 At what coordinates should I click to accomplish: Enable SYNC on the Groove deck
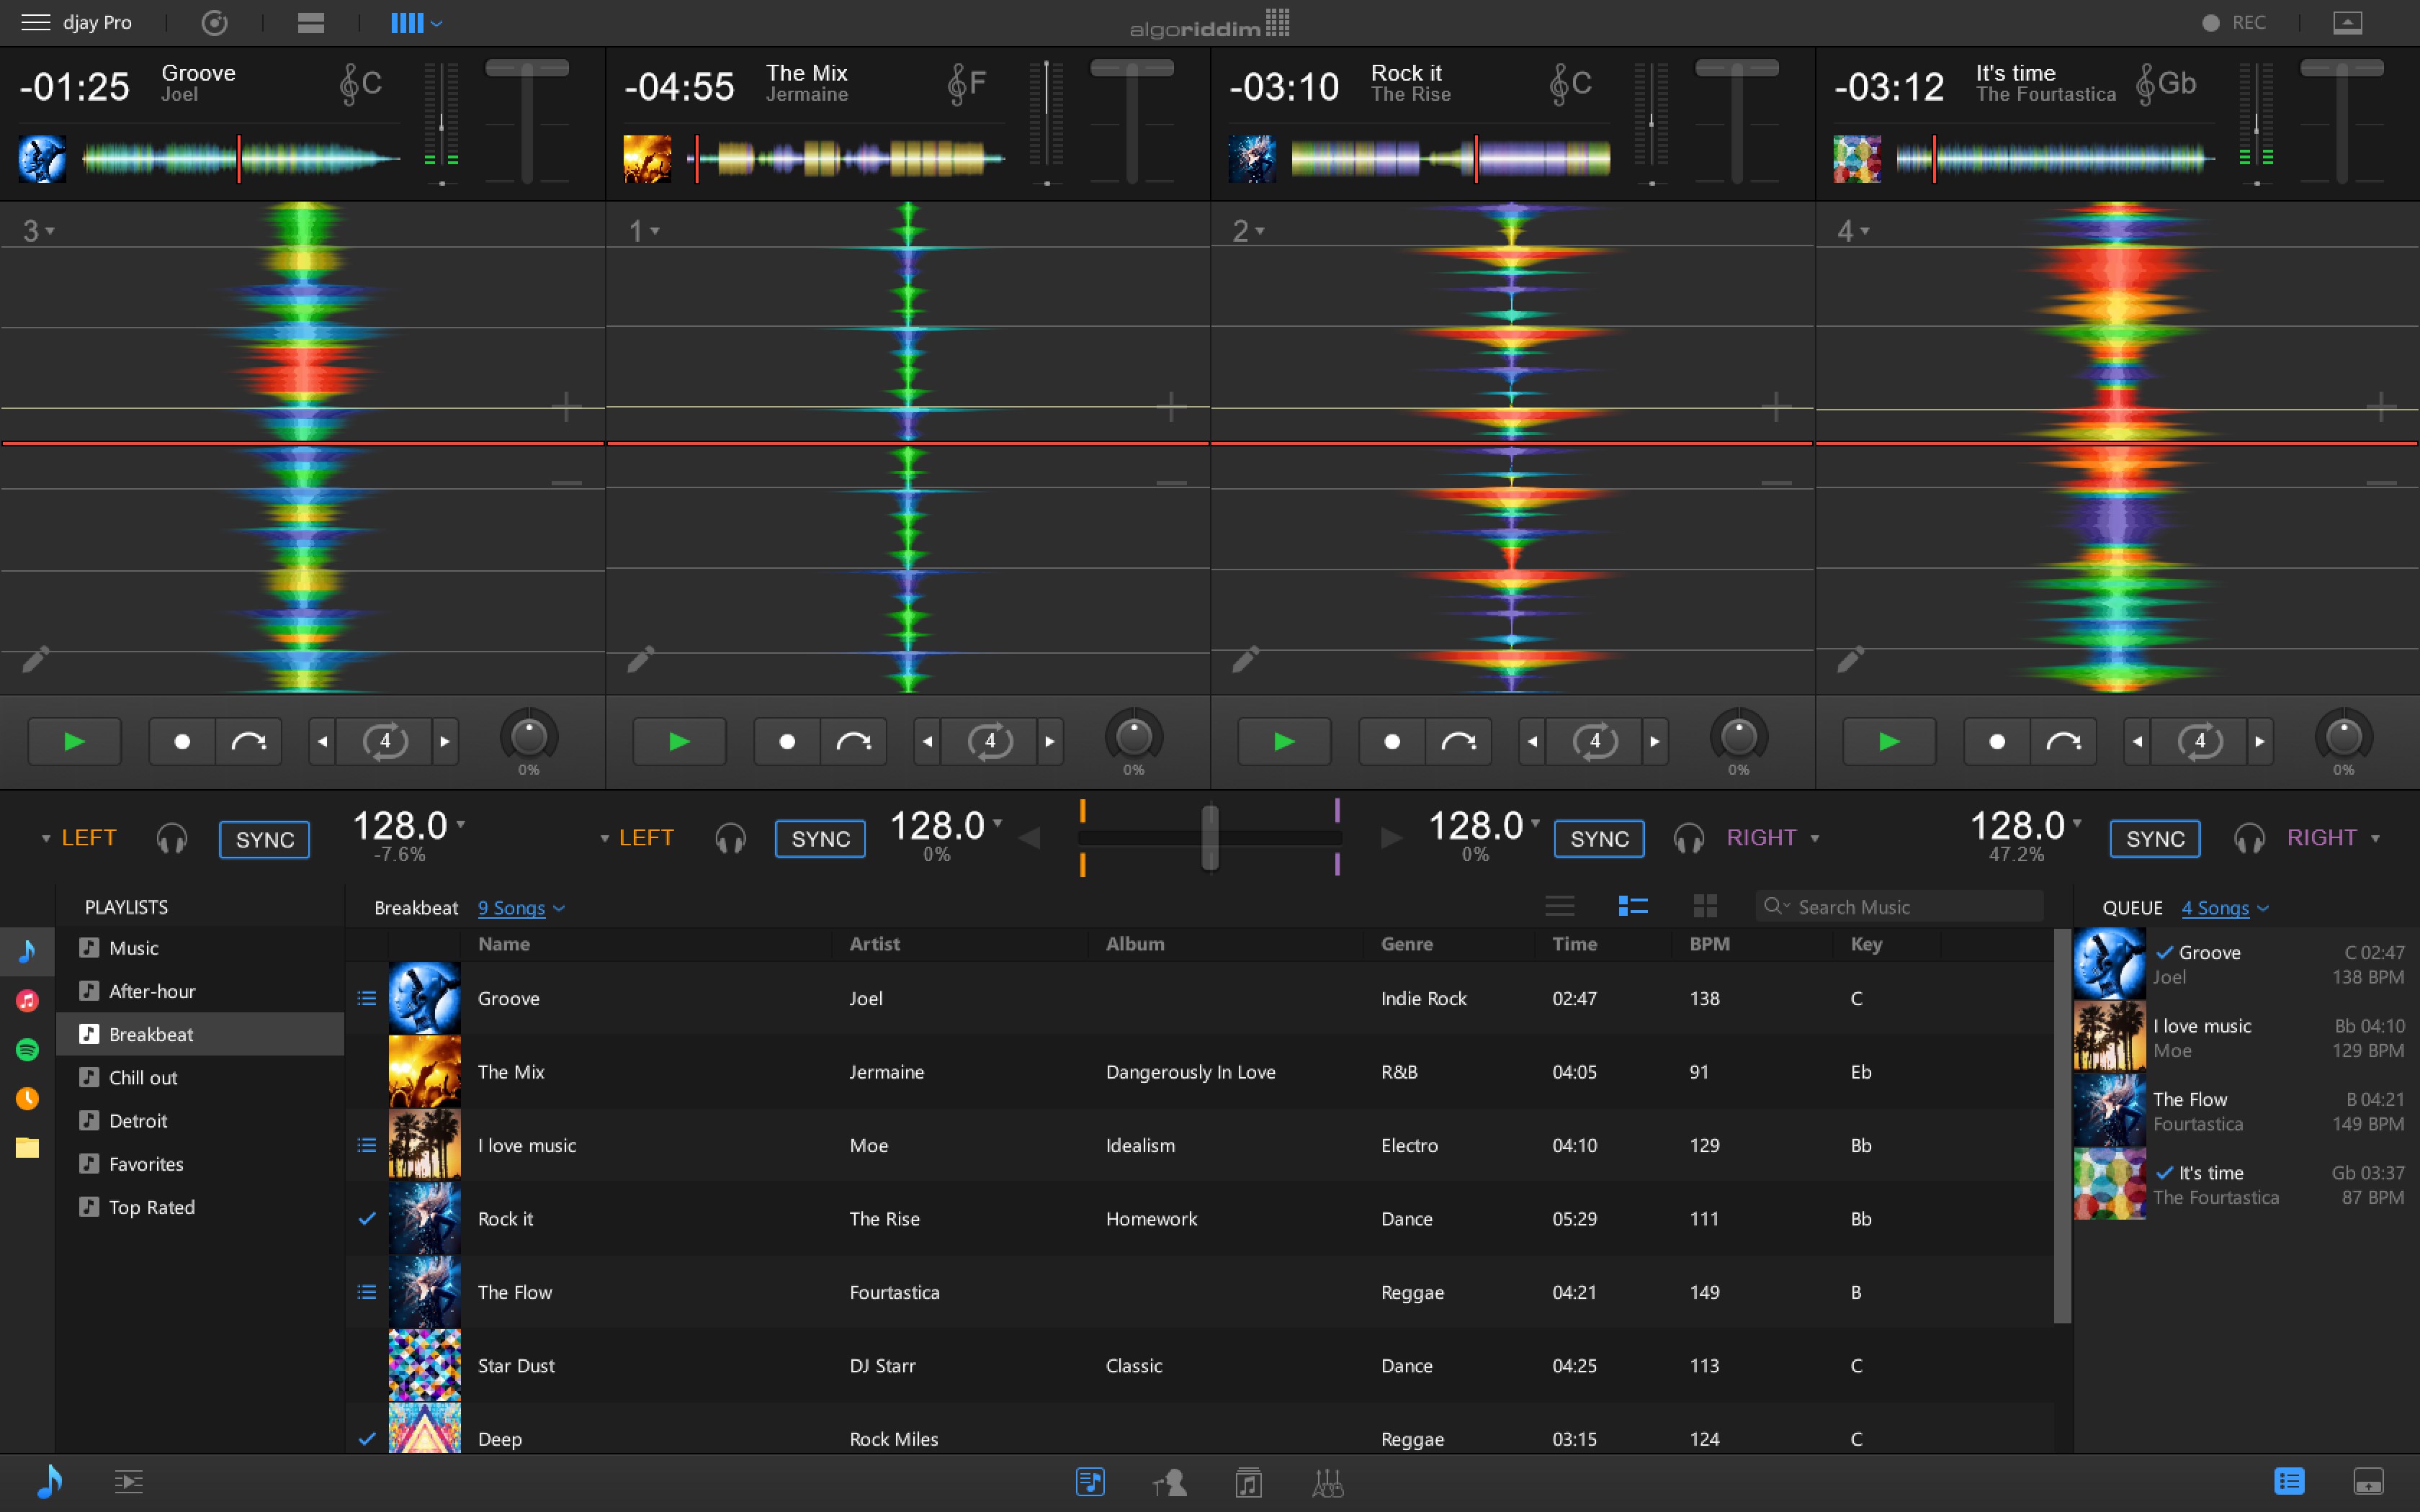point(264,839)
